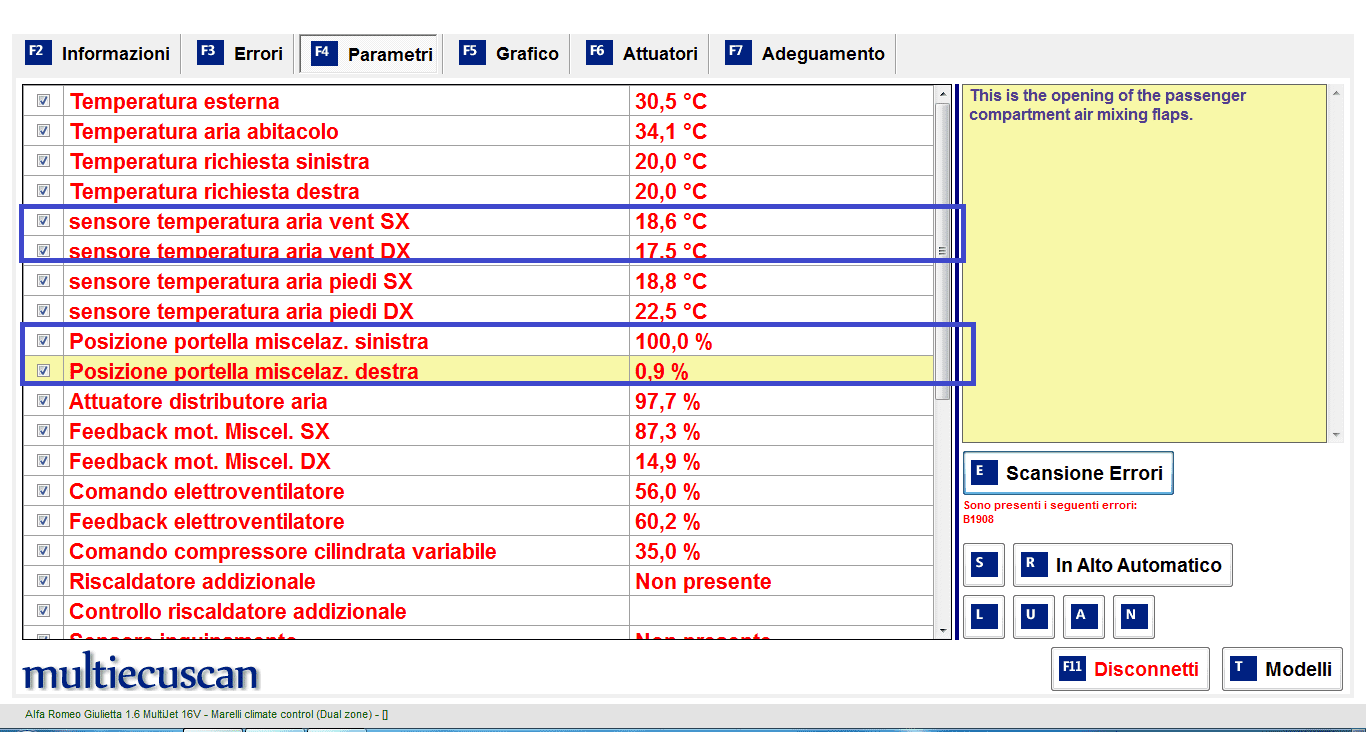Toggle Feedback mot. Miscel. DX checkbox
This screenshot has width=1369, height=732.
coord(43,461)
